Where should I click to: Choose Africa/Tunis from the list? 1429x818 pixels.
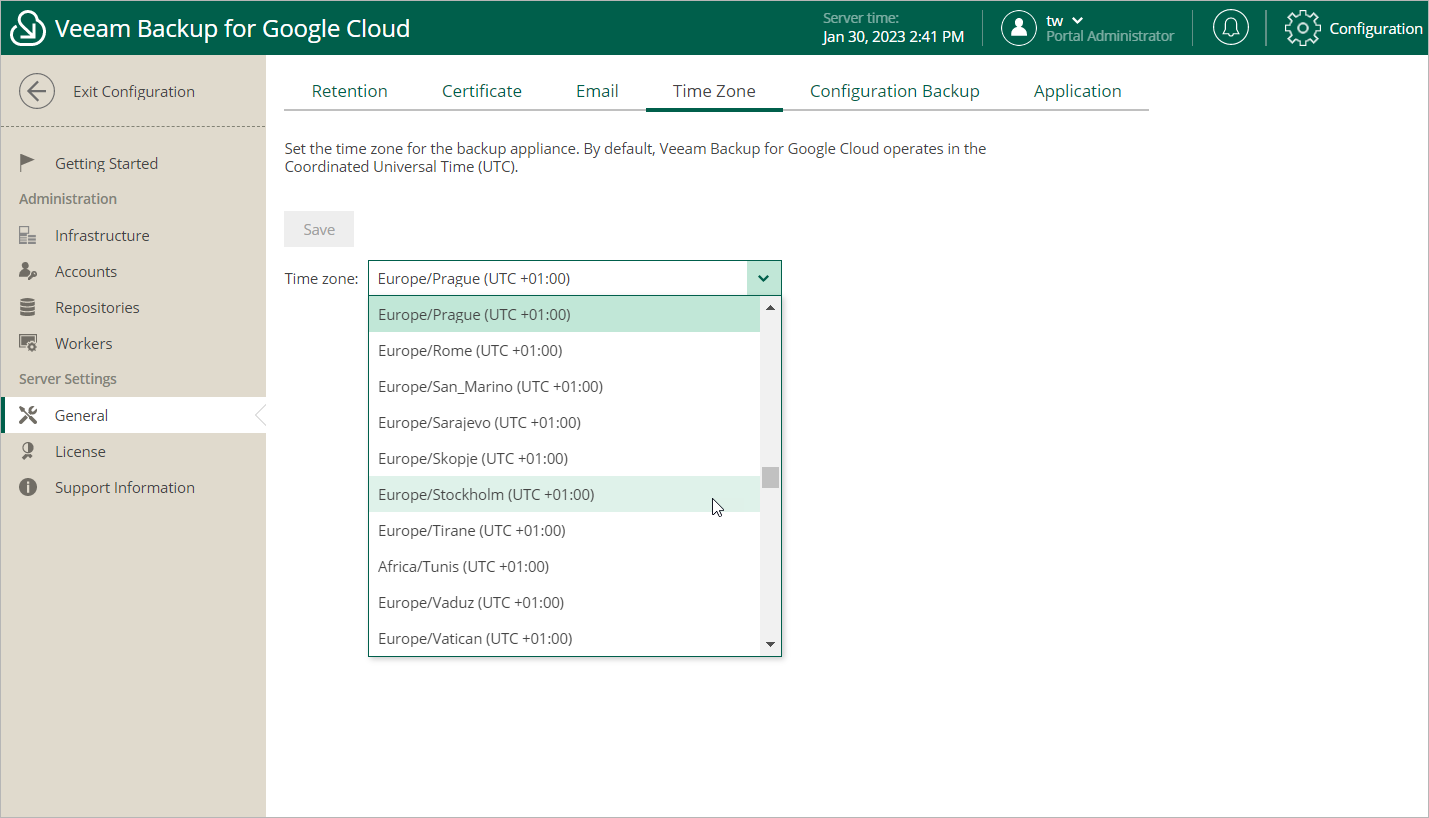[x=463, y=567]
